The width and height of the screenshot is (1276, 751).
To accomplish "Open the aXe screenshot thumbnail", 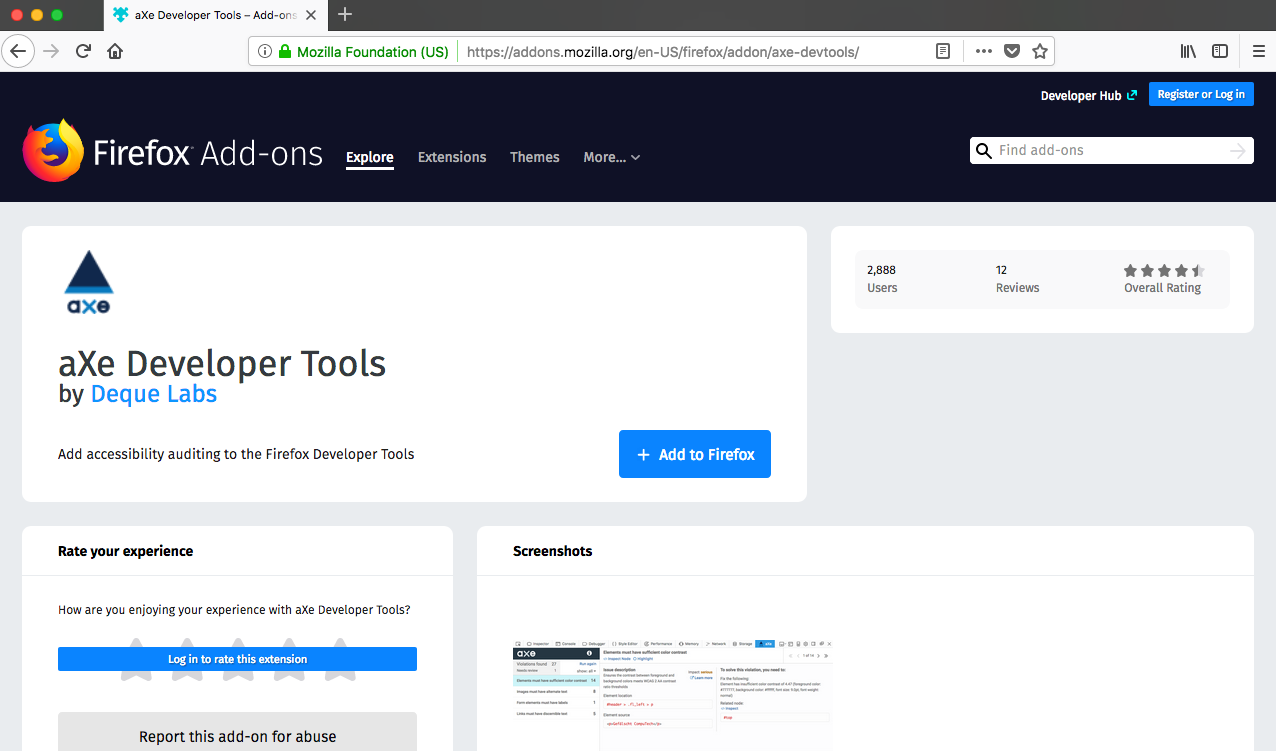I will (x=673, y=694).
